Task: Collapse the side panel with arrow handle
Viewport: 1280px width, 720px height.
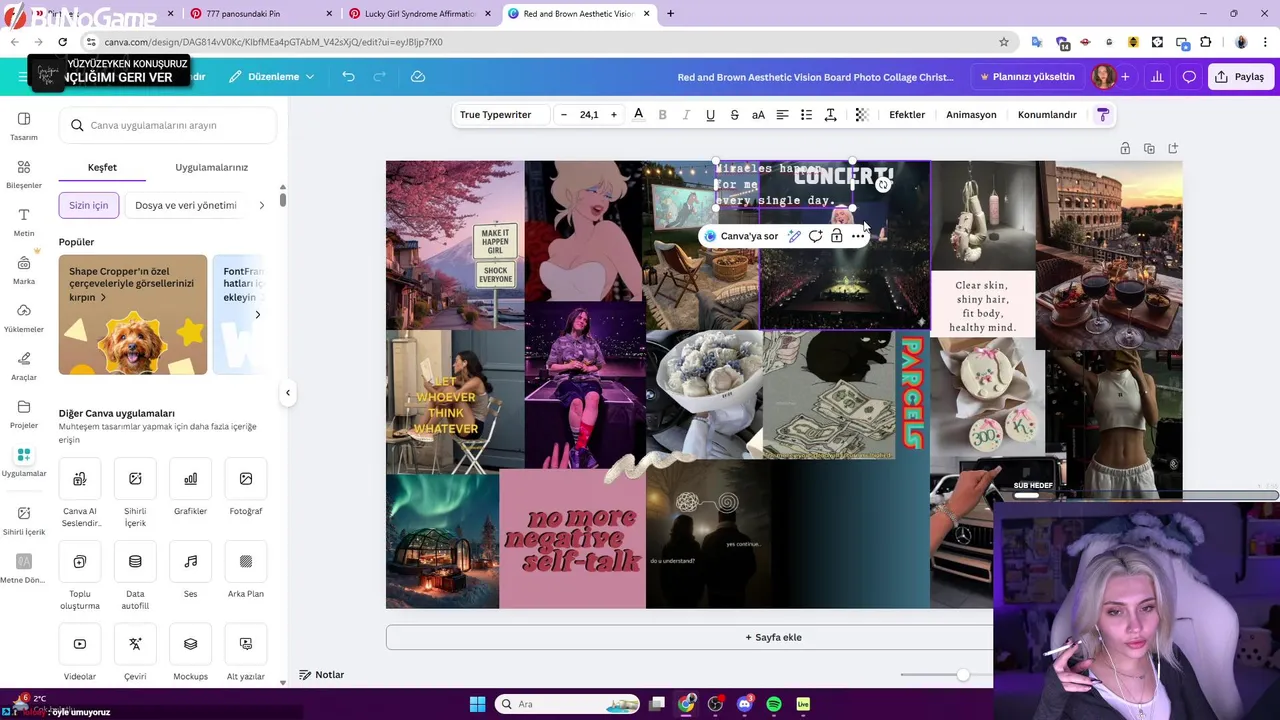Action: click(x=288, y=392)
